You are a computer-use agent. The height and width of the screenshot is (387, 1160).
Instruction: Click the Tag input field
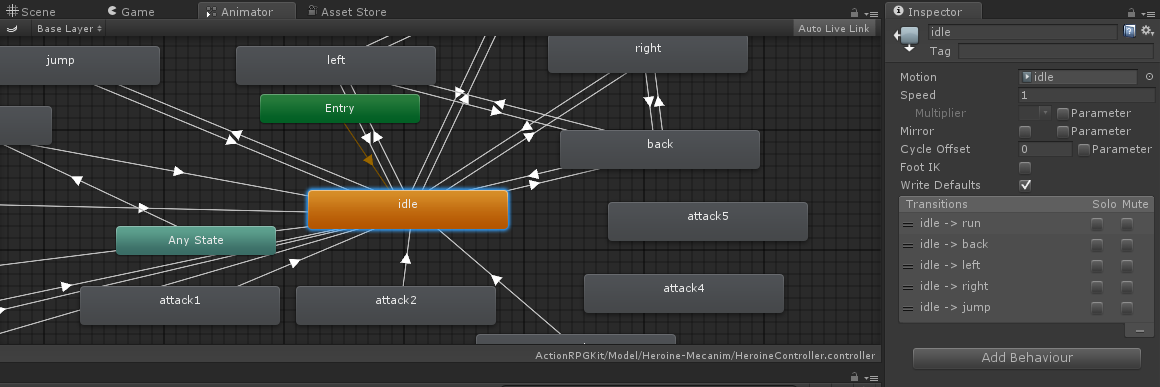(1056, 51)
